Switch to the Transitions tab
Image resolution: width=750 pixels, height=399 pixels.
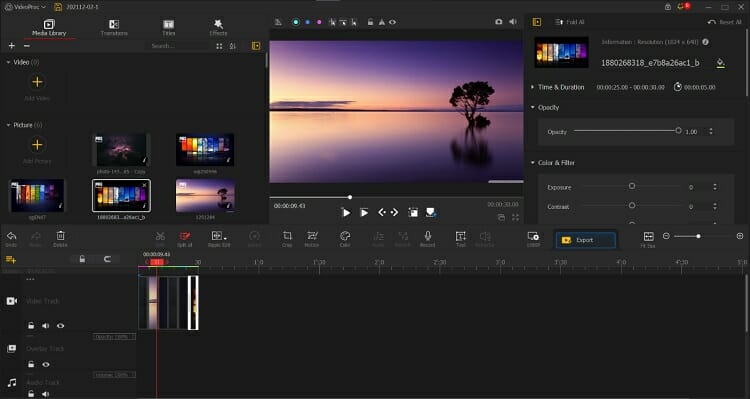click(114, 28)
